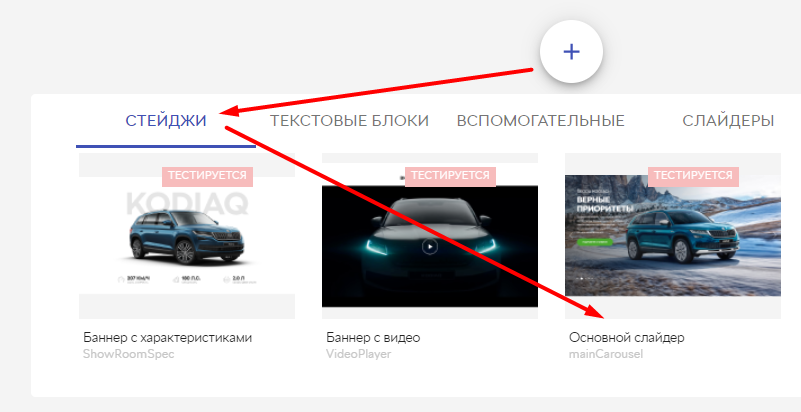Click the VideoPlayer component name
The height and width of the screenshot is (412, 801).
tap(359, 354)
